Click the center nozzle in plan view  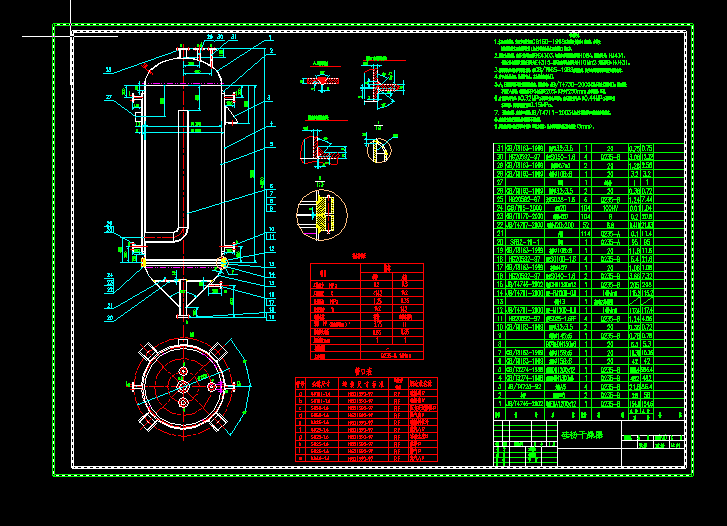click(183, 386)
